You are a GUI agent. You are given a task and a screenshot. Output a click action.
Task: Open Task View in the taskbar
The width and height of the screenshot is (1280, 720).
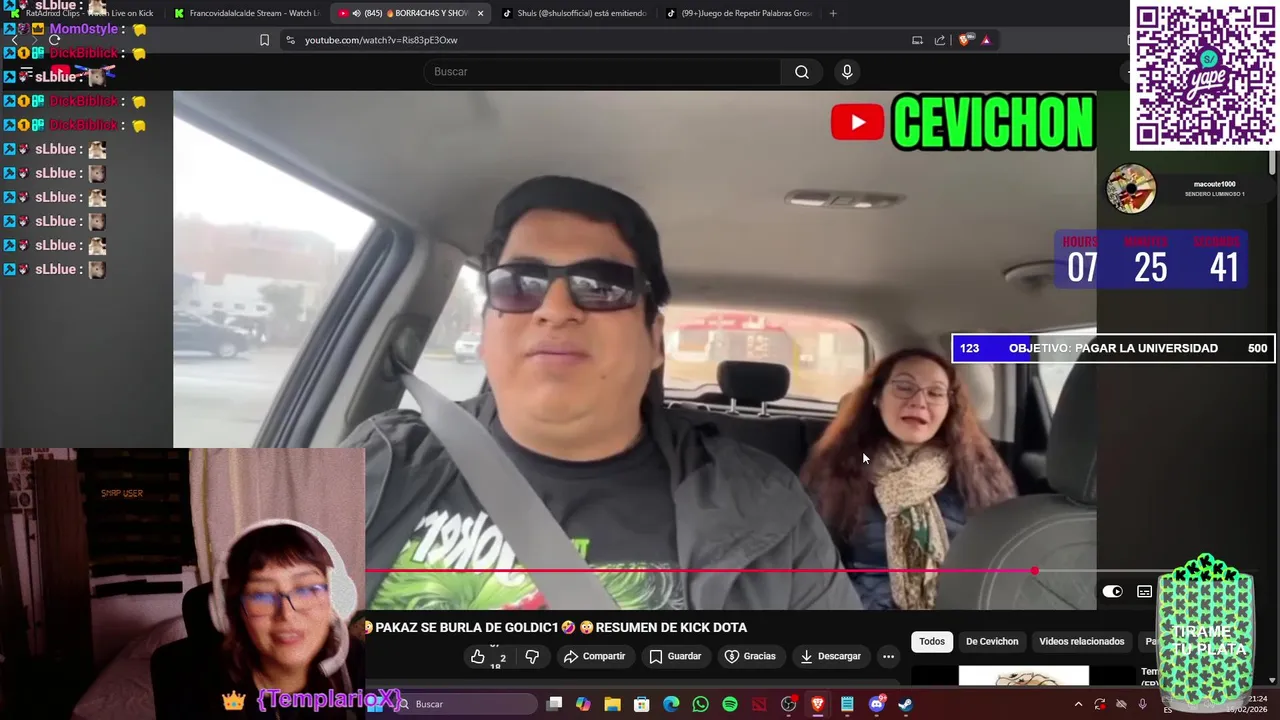point(554,704)
